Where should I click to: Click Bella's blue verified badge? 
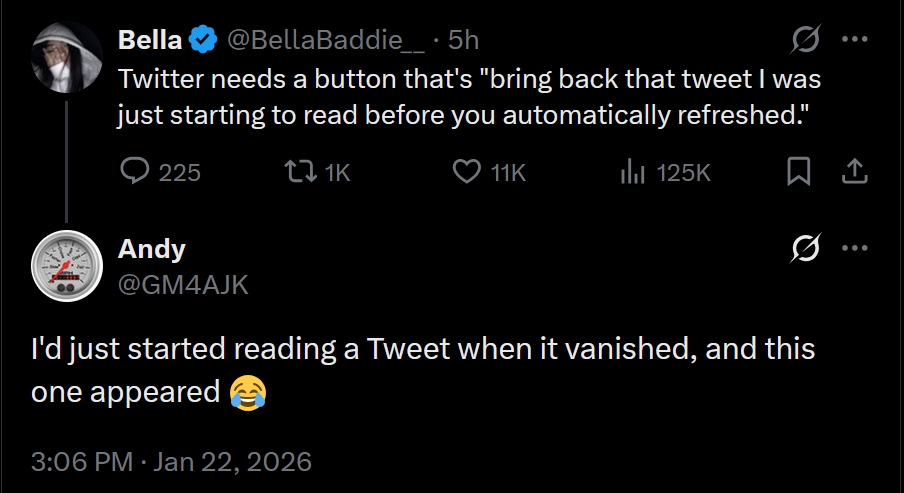pos(205,40)
